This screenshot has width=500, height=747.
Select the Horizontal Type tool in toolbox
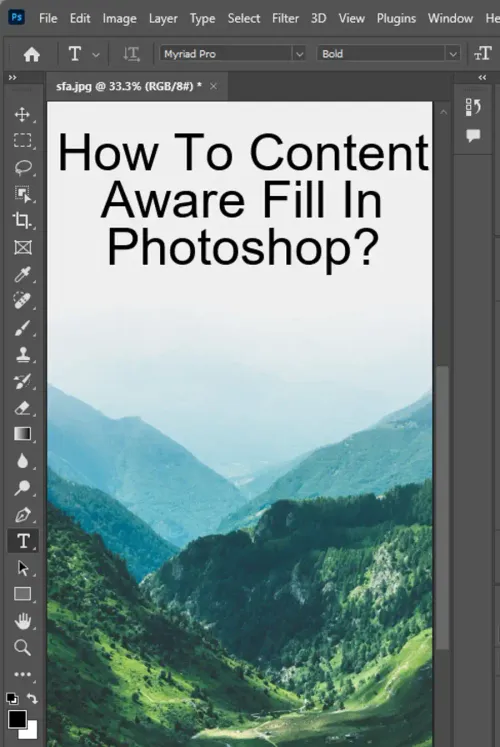click(23, 541)
